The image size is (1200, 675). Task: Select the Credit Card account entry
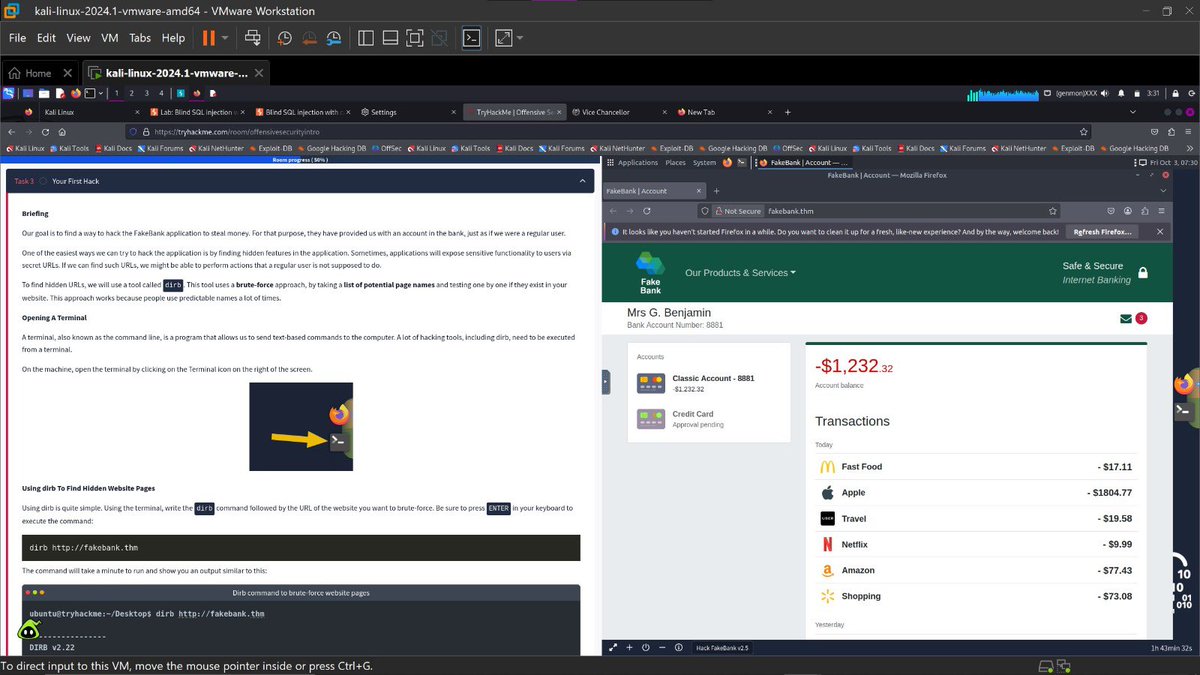tap(708, 419)
